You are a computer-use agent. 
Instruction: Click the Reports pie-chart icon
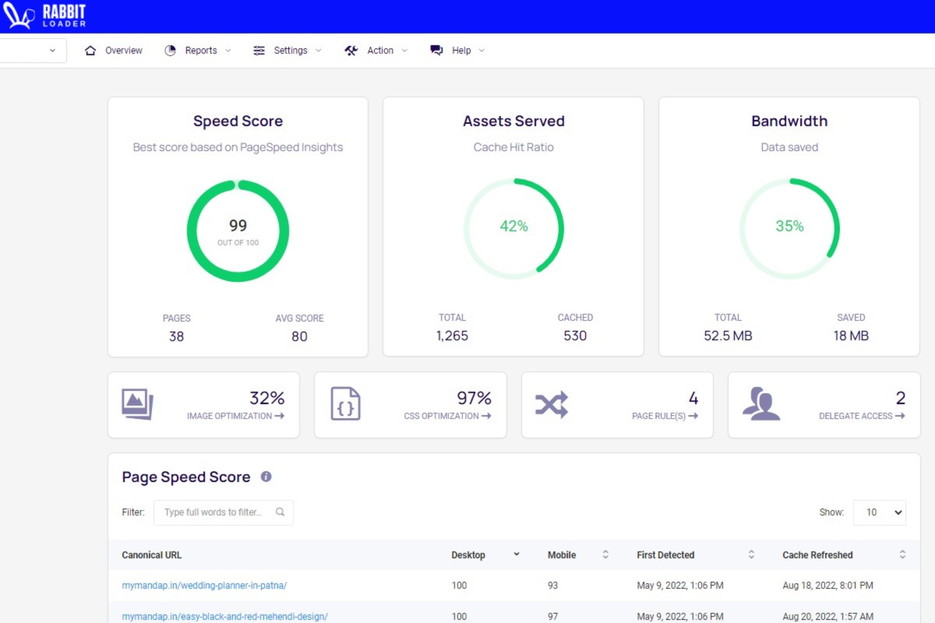click(x=169, y=50)
